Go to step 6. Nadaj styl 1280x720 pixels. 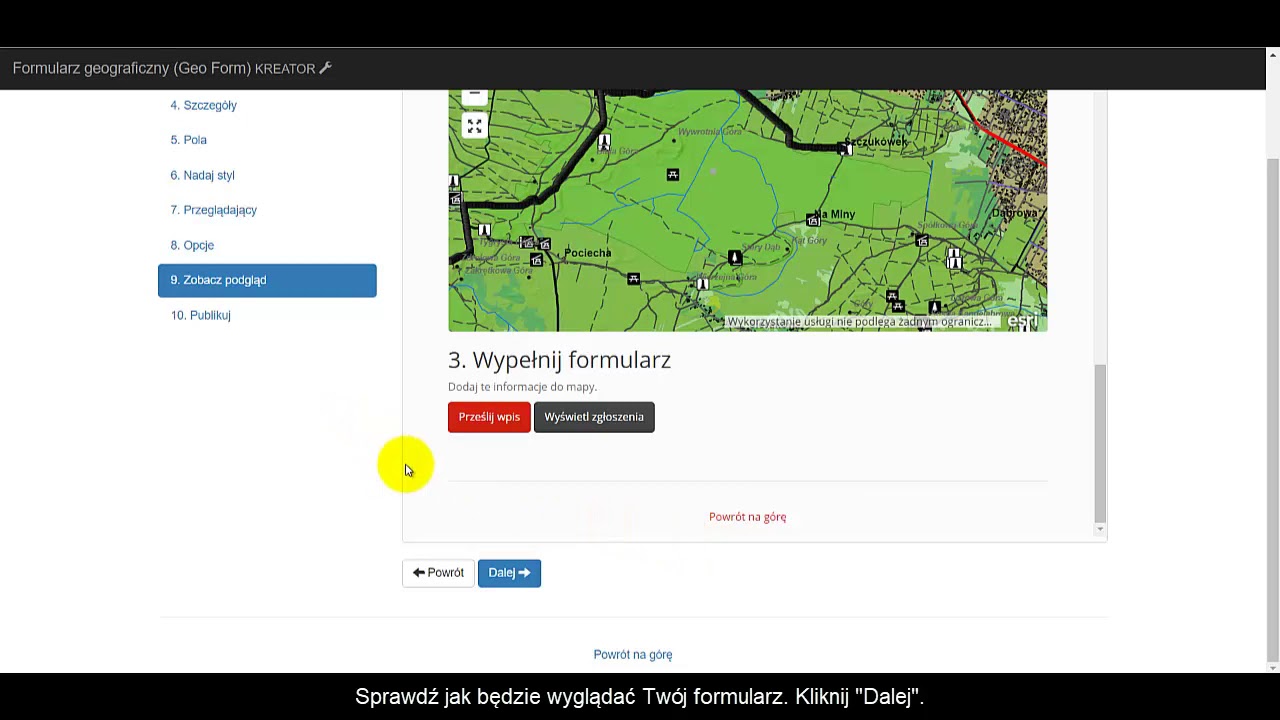click(202, 175)
